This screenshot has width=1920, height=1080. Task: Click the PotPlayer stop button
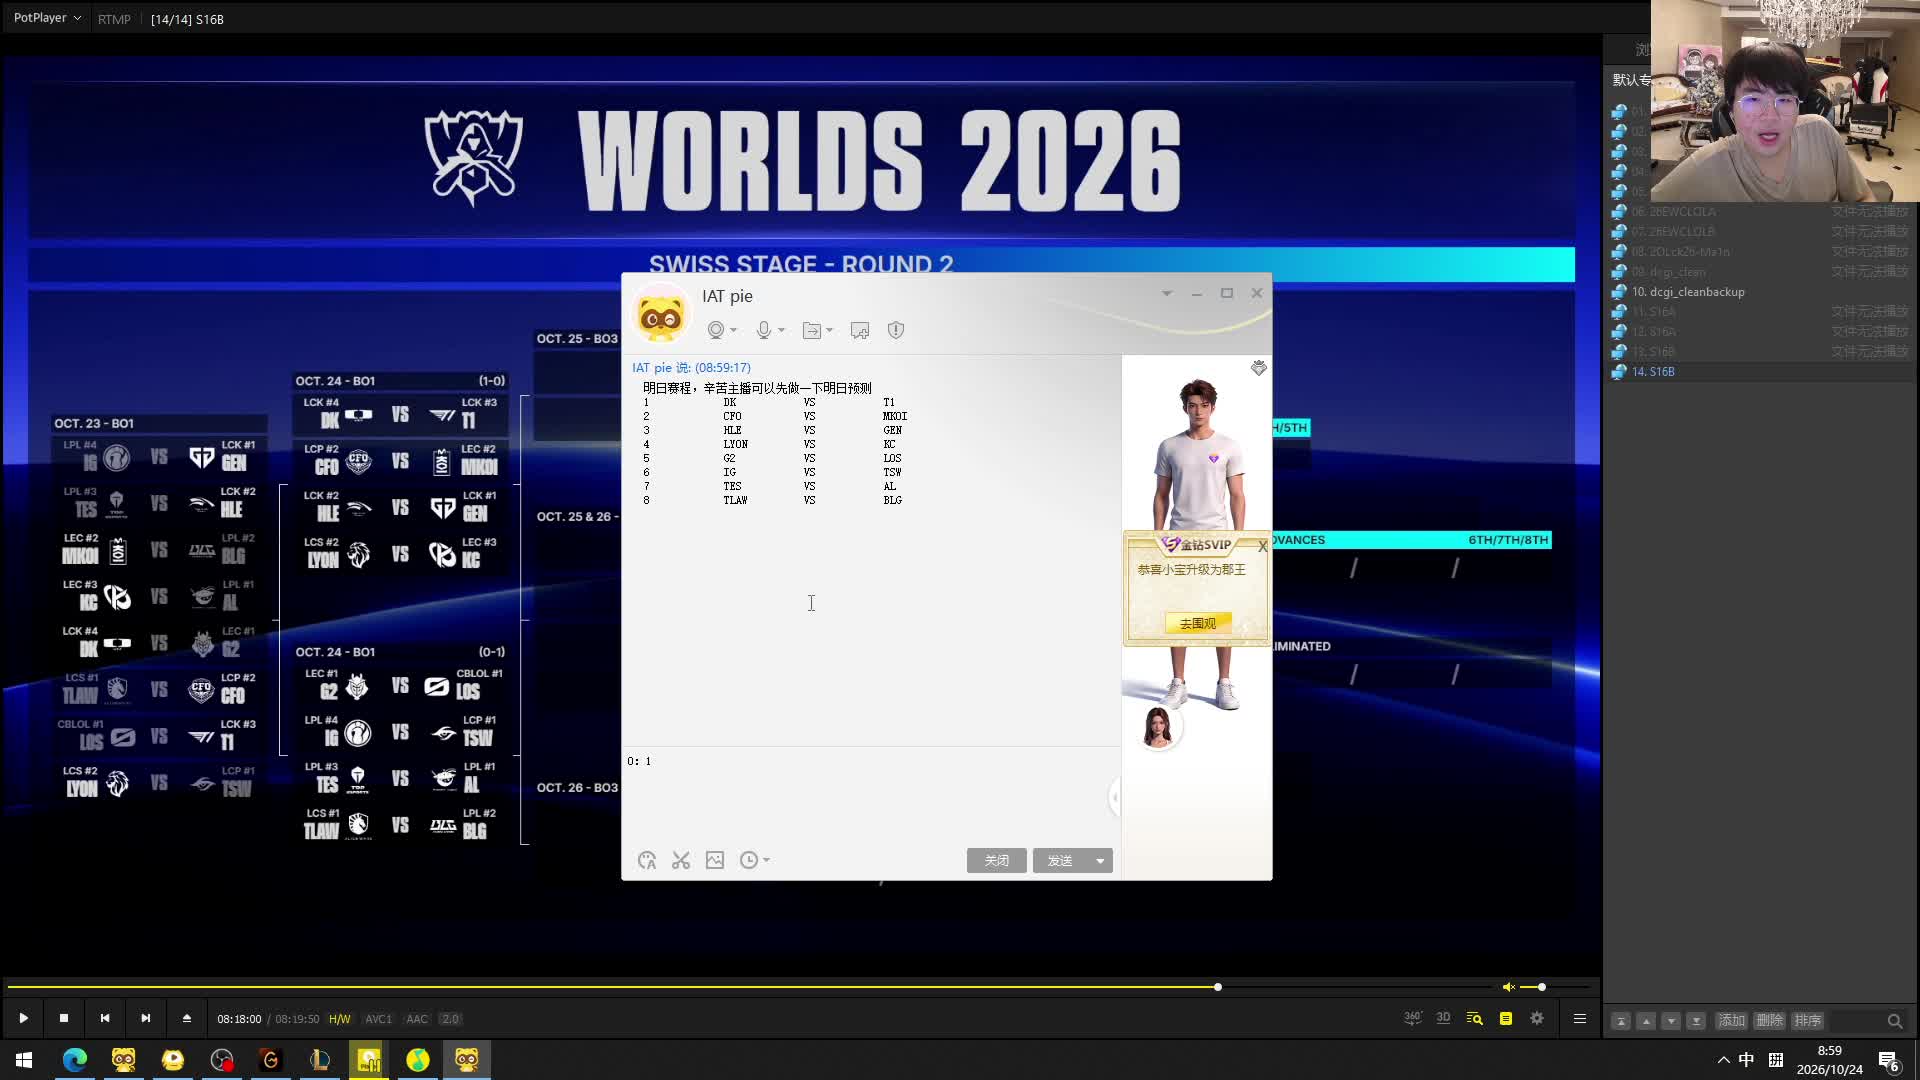[64, 1018]
